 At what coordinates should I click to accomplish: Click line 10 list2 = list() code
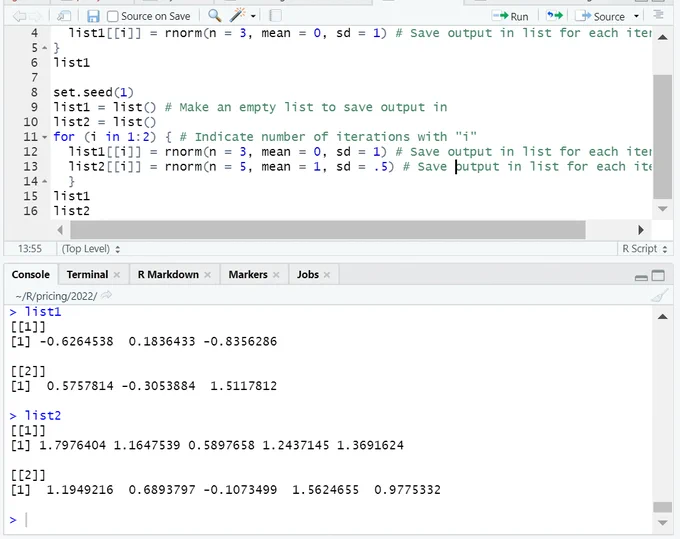click(104, 122)
